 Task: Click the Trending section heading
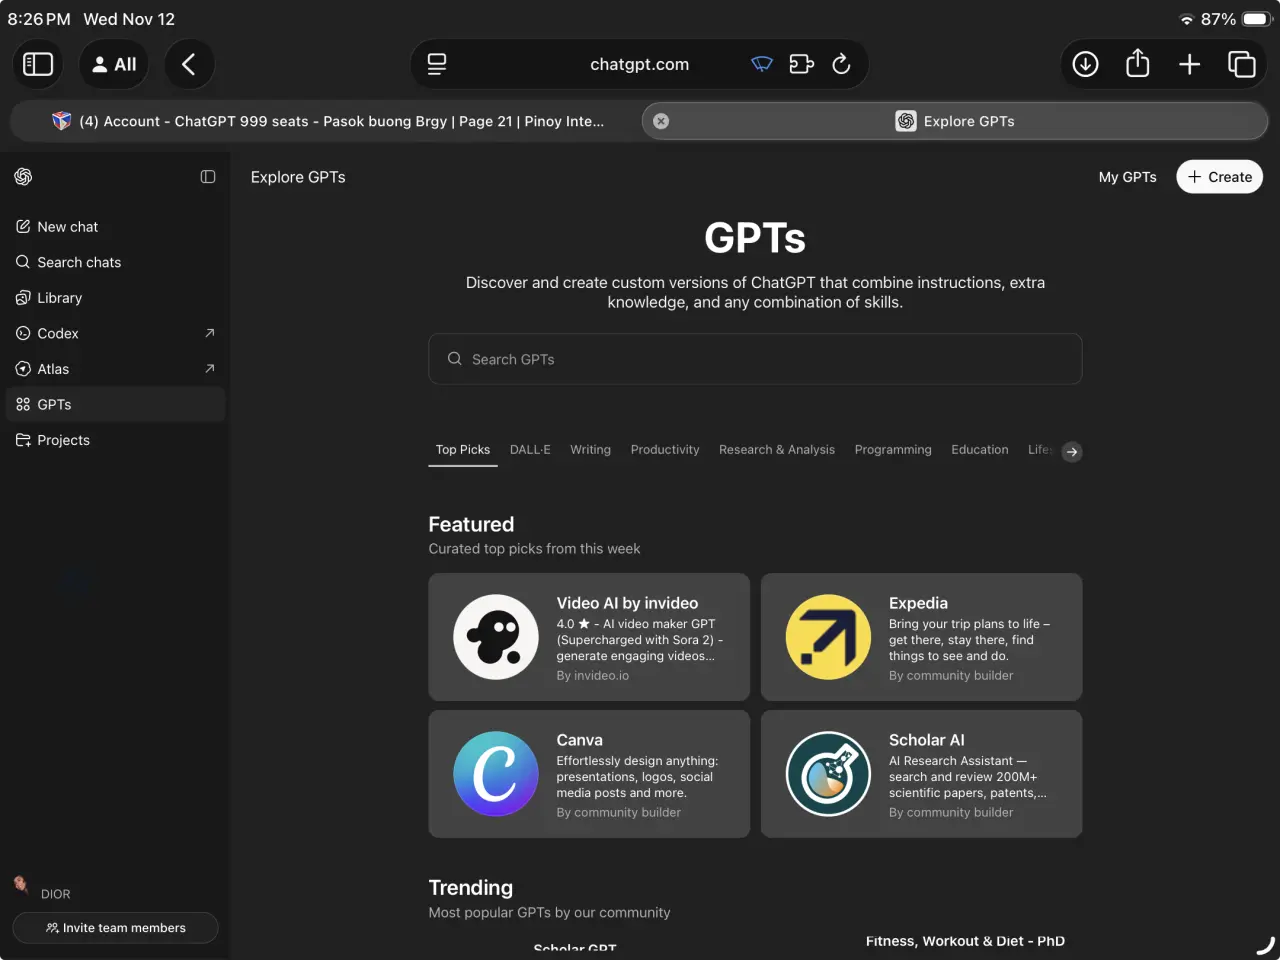tap(470, 888)
